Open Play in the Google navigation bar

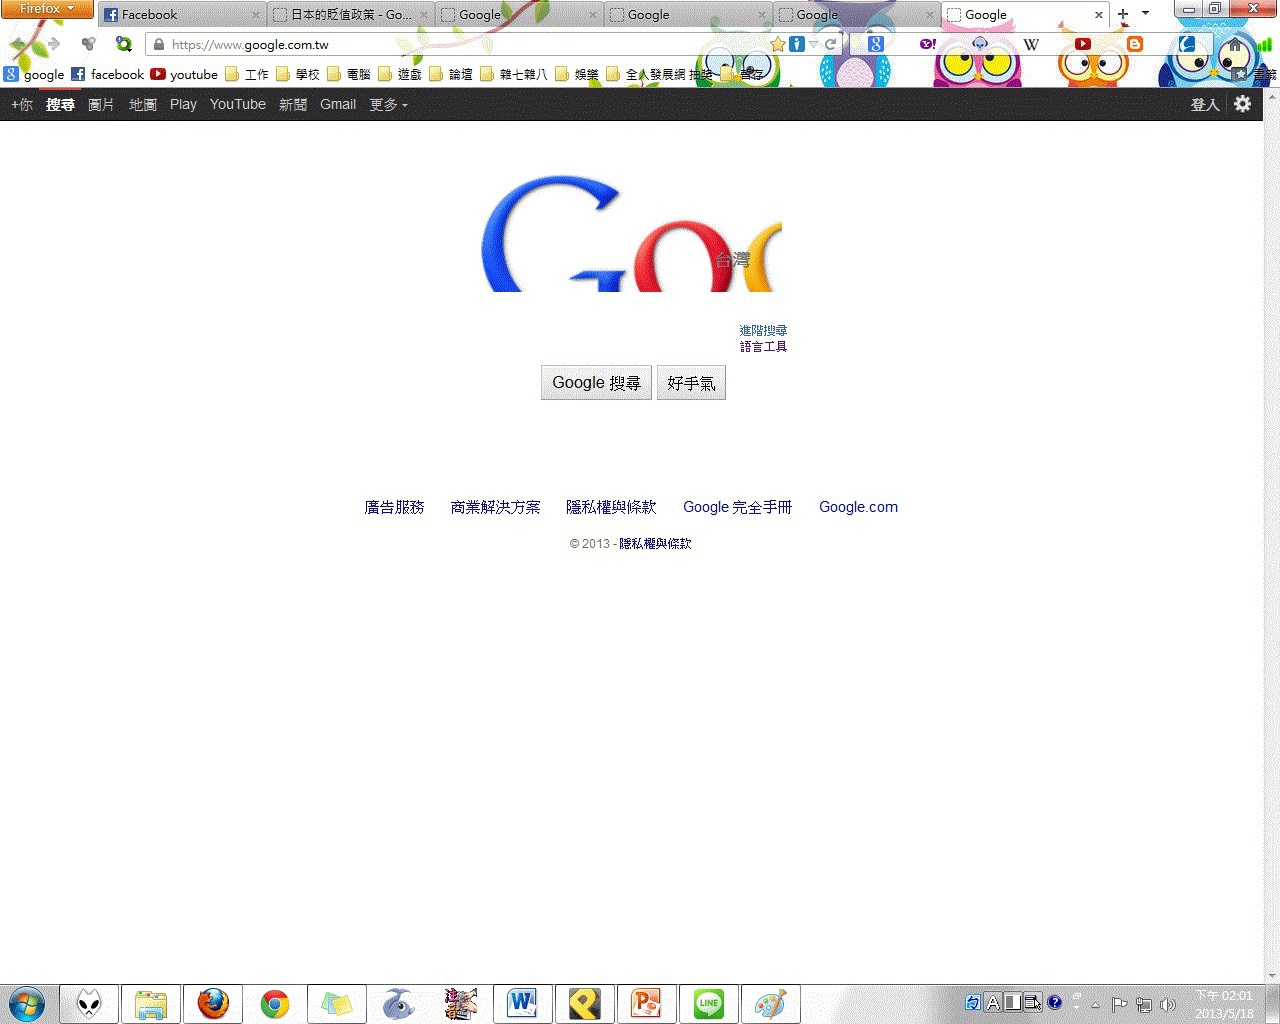pyautogui.click(x=183, y=104)
